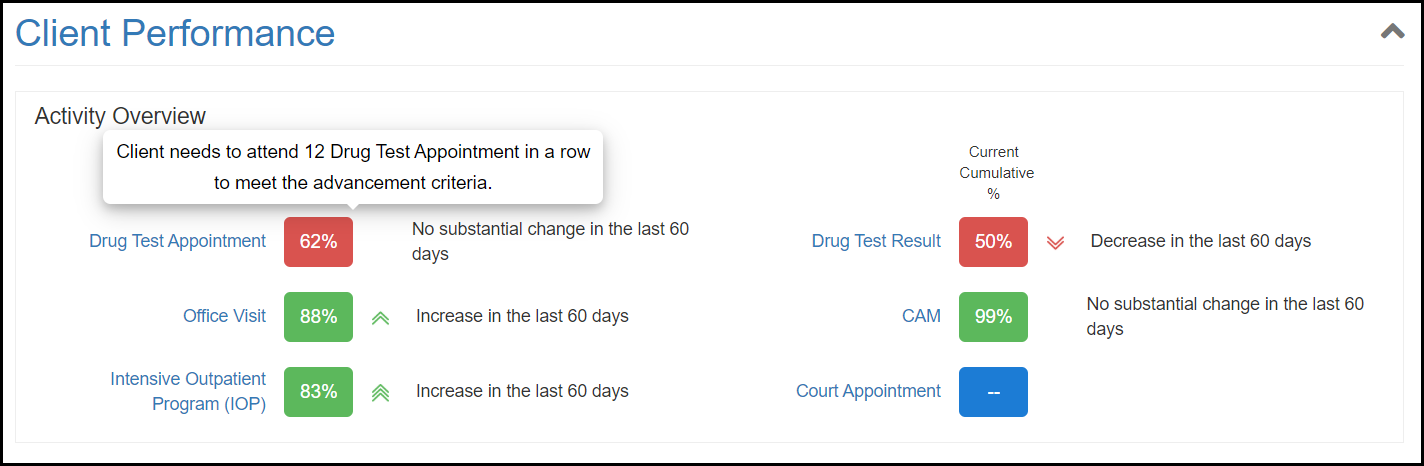Open the Court Appointment link

click(868, 391)
